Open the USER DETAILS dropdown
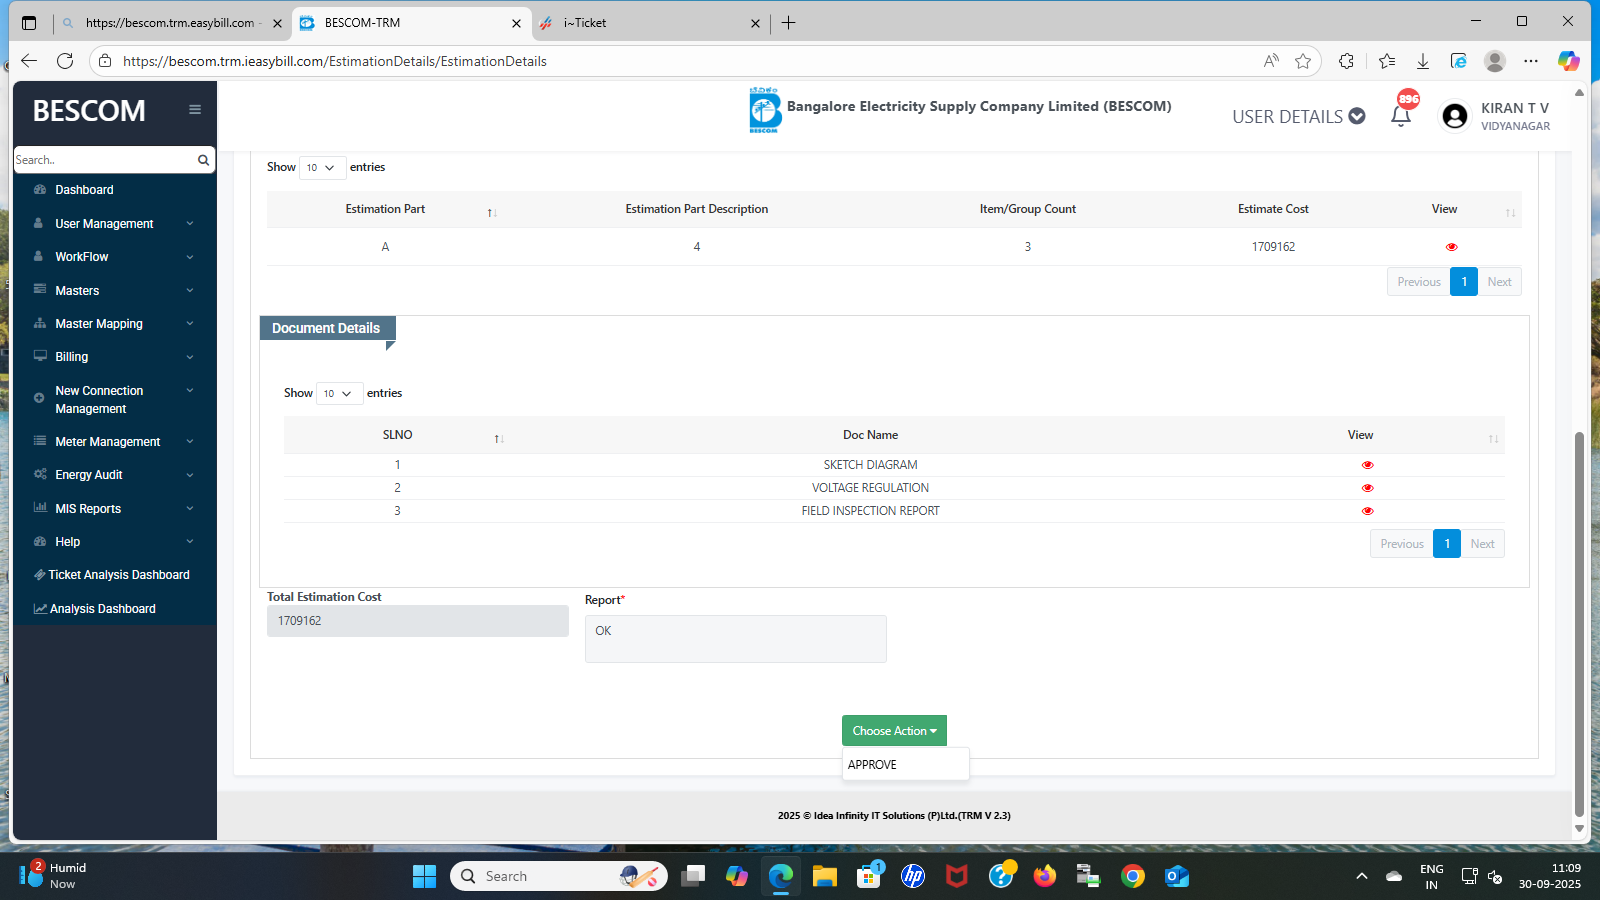 point(1298,117)
